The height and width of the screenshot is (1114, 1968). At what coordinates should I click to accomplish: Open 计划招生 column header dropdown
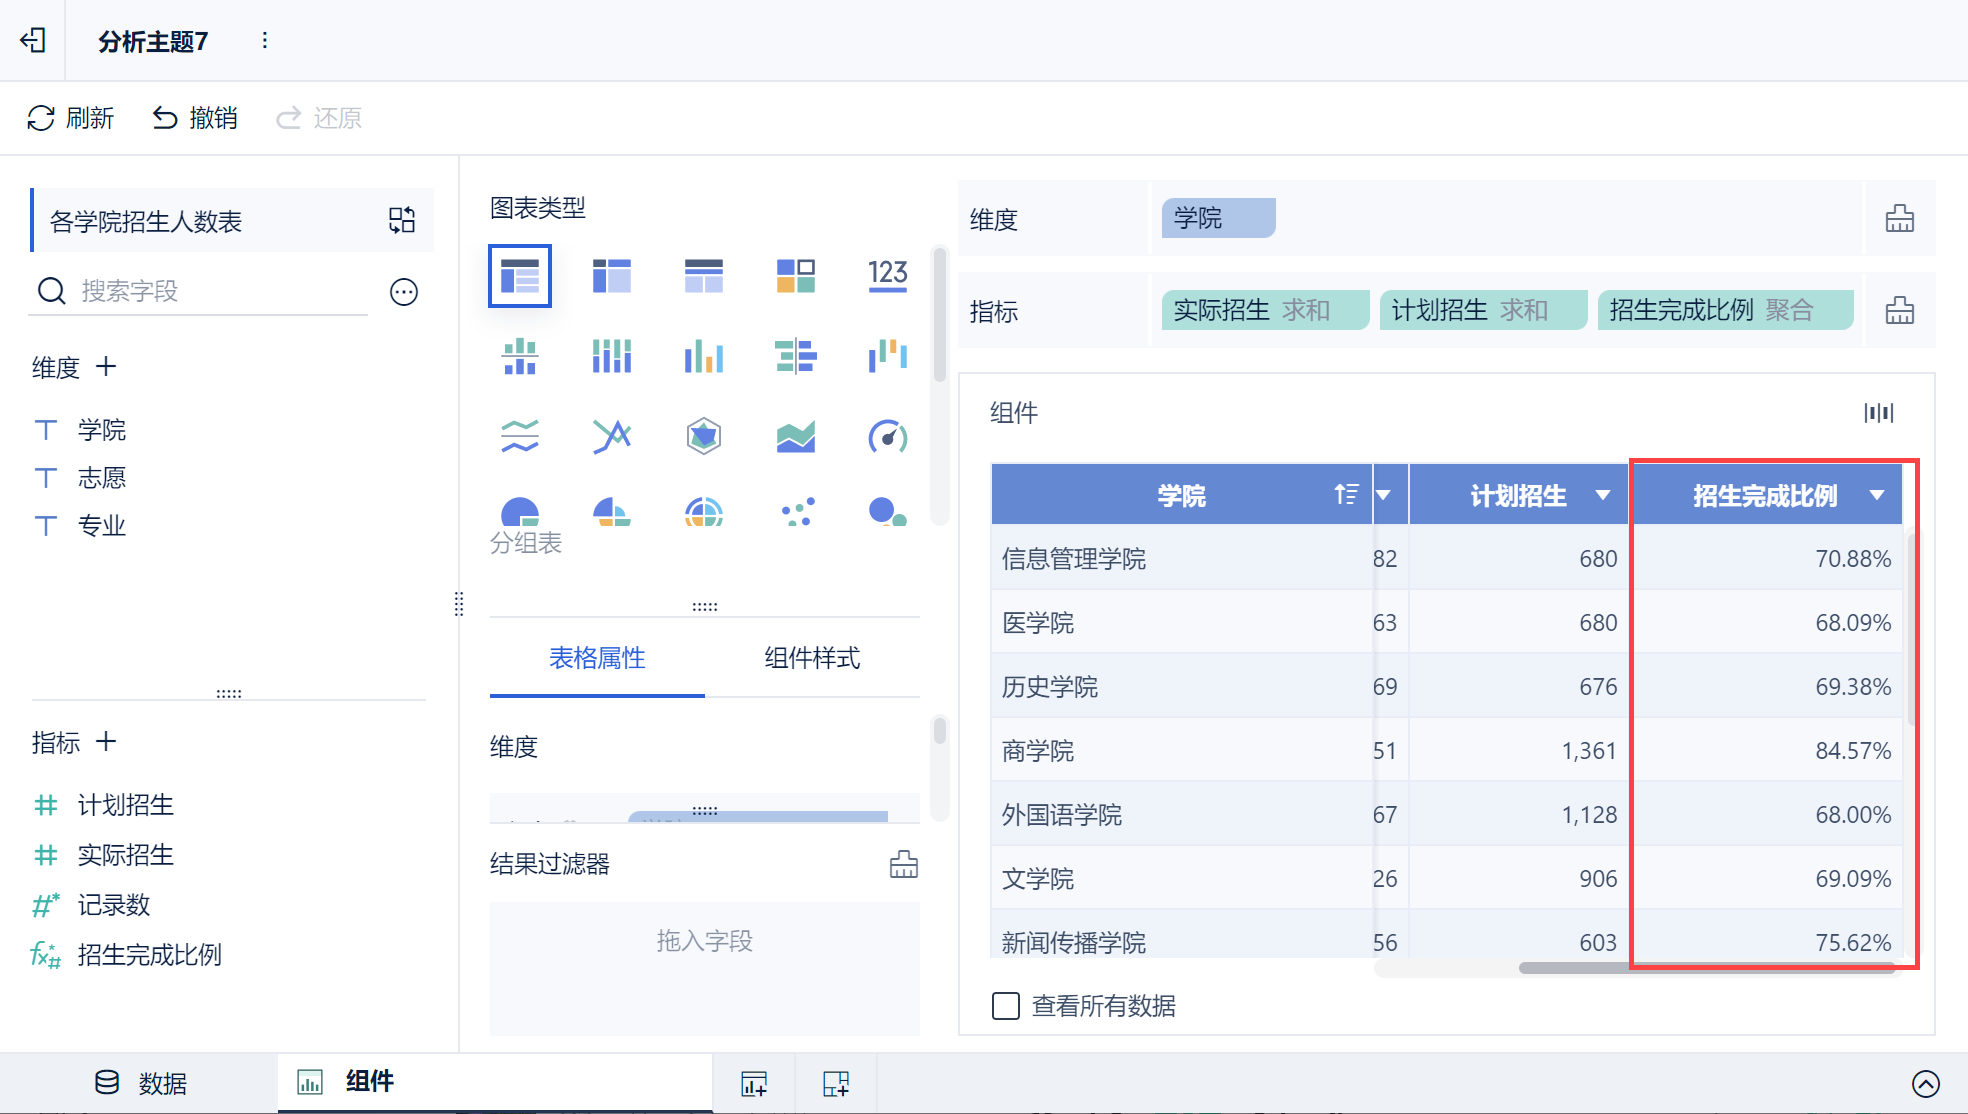pos(1603,495)
